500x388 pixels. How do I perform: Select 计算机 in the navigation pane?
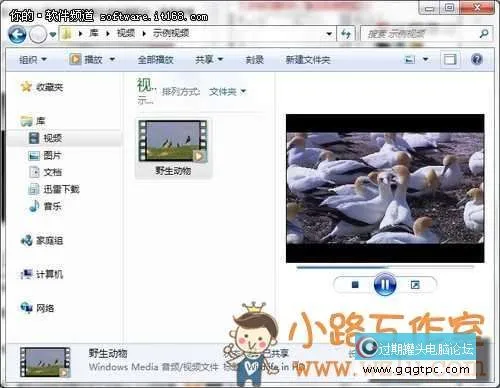(x=49, y=274)
